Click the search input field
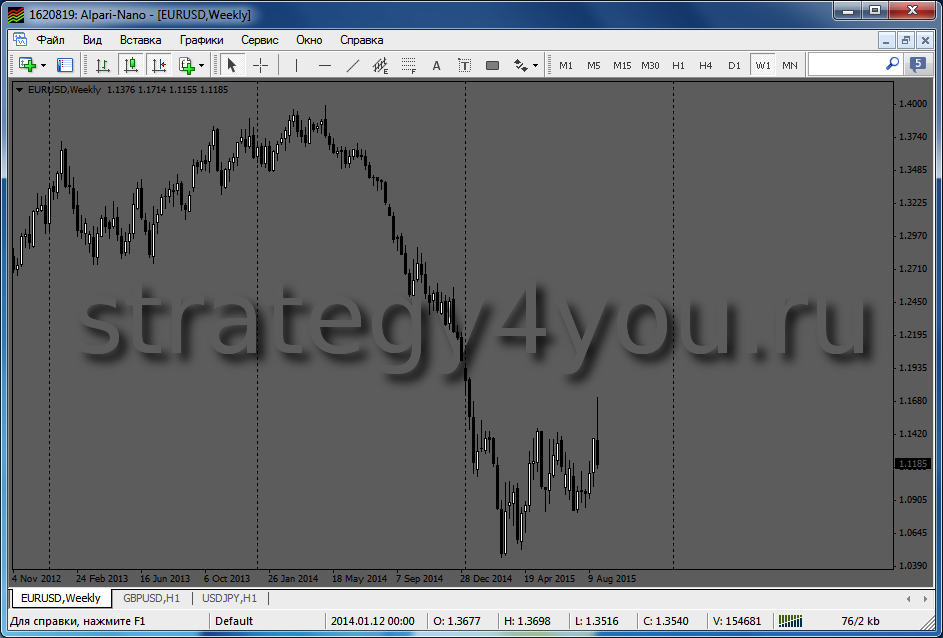The image size is (943, 638). point(845,64)
